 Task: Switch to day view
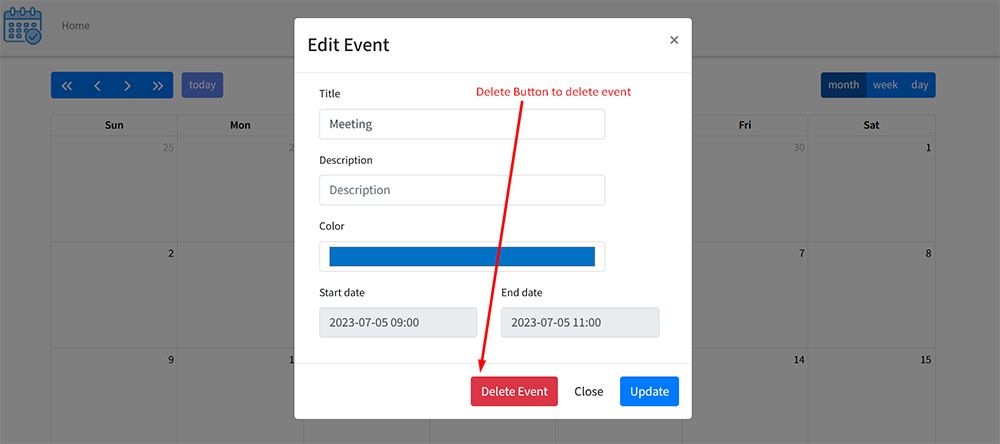pos(920,85)
